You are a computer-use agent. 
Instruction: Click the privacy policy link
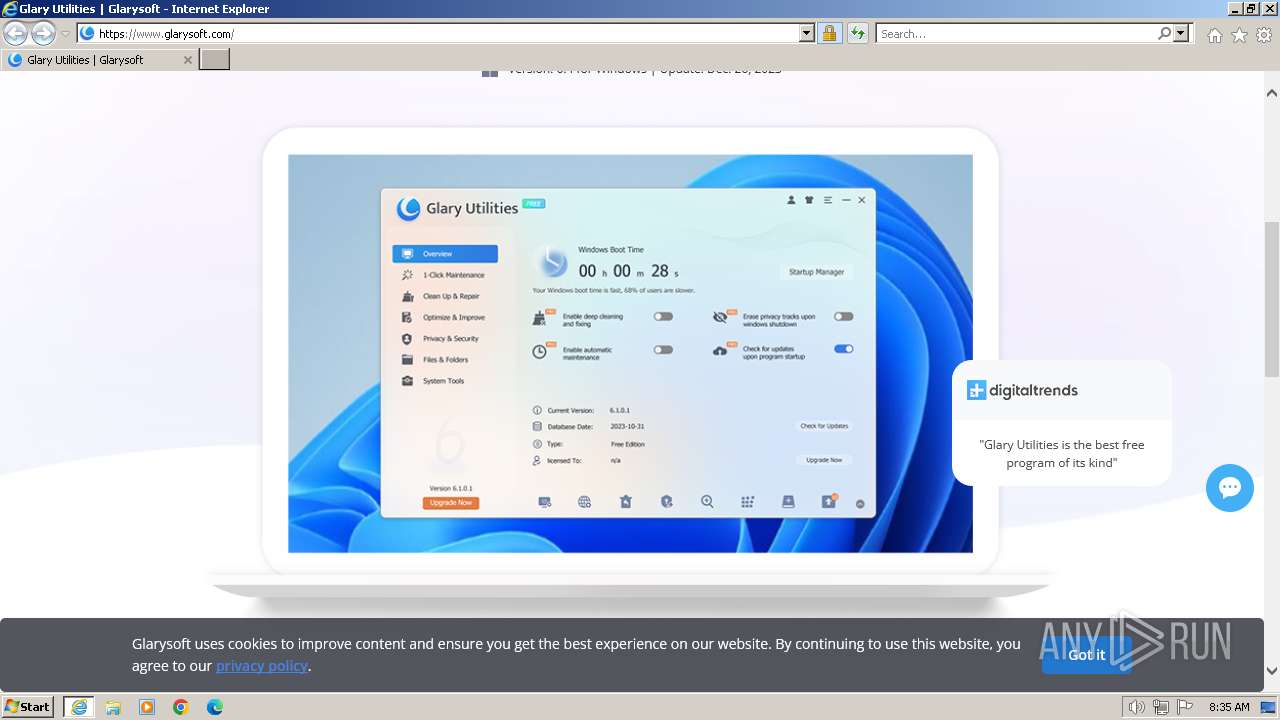[262, 666]
